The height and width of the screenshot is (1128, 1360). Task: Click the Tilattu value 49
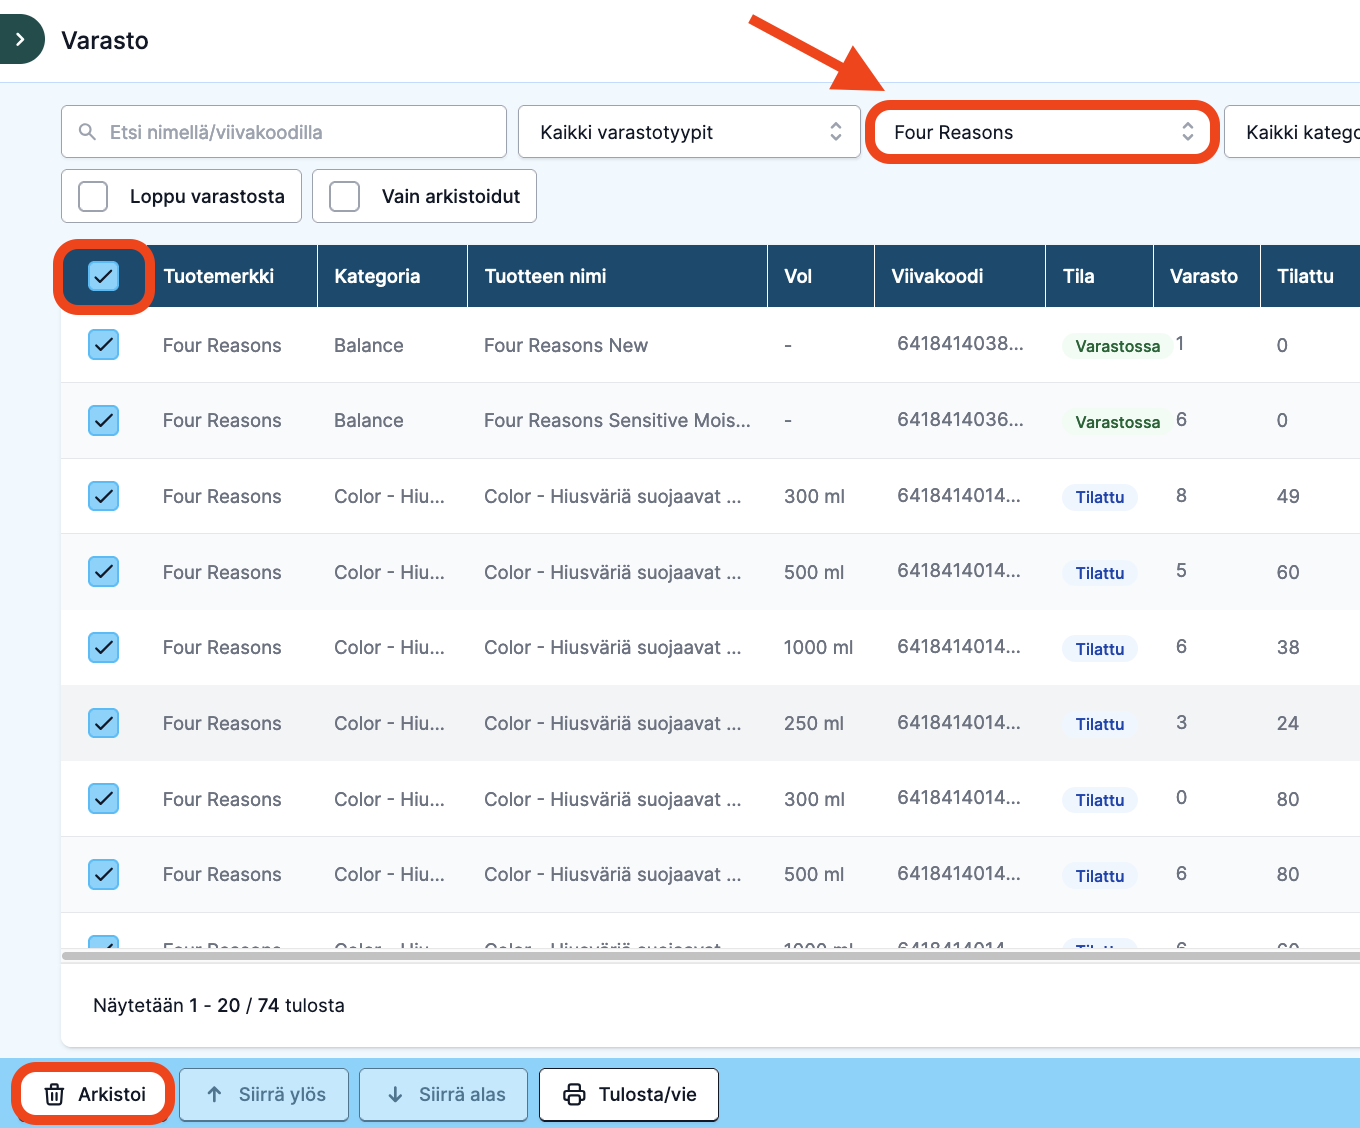(x=1288, y=496)
